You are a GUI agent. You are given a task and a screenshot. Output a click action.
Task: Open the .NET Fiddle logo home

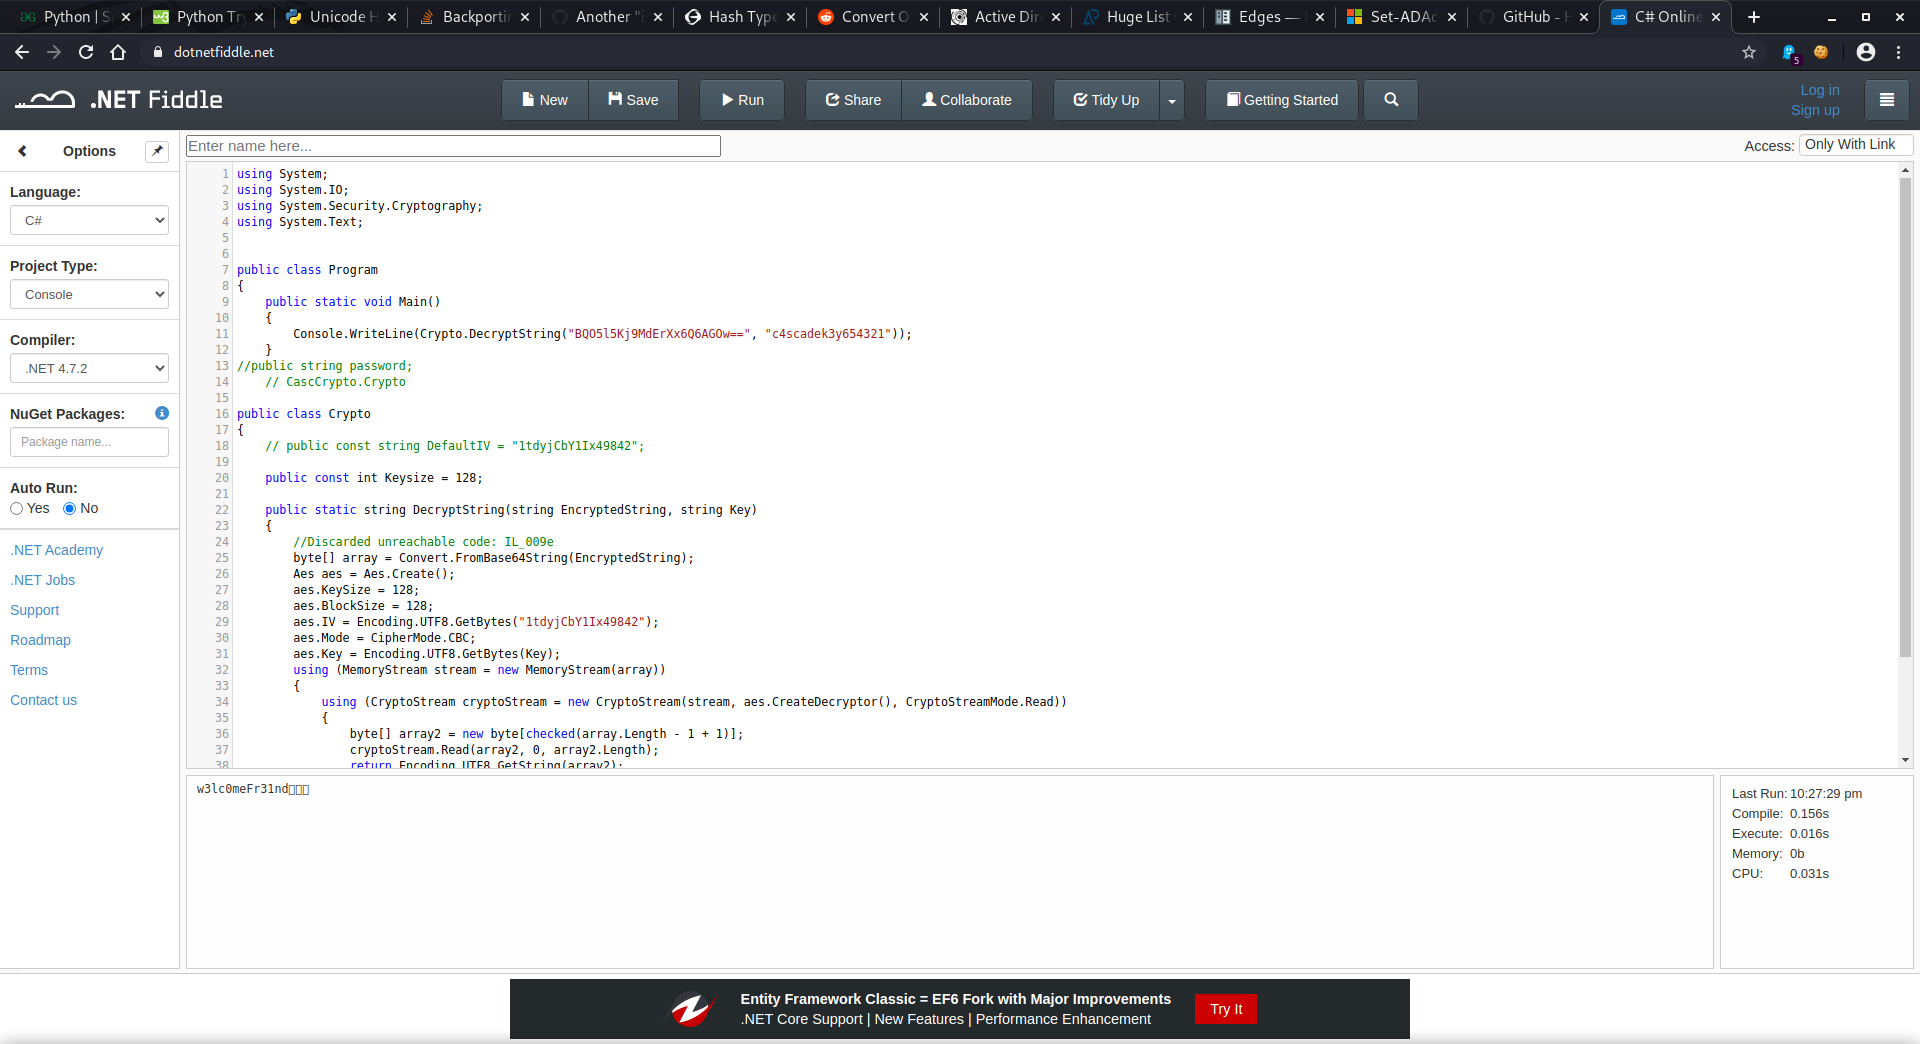tap(119, 100)
